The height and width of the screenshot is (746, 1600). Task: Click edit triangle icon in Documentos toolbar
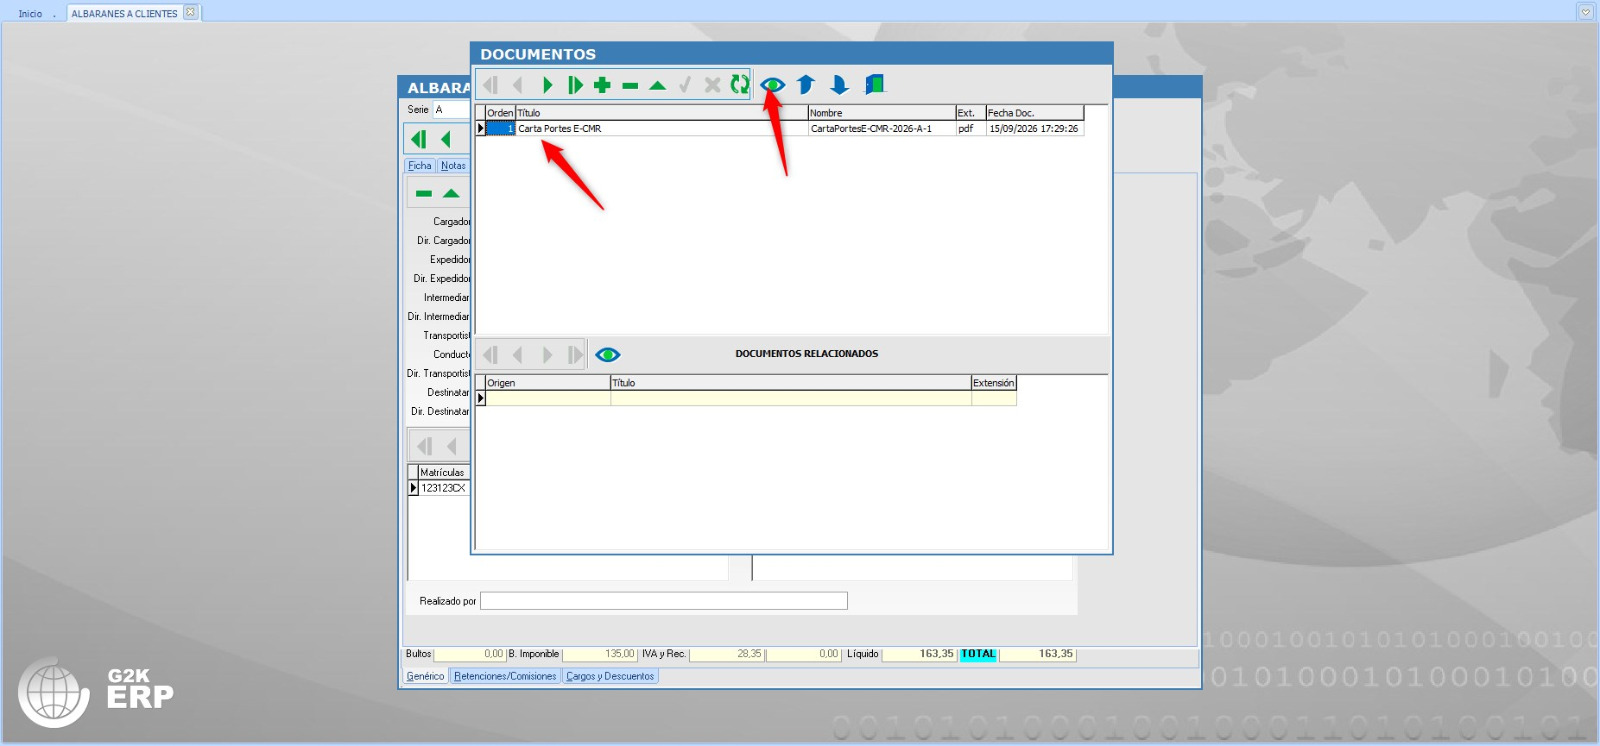point(657,86)
